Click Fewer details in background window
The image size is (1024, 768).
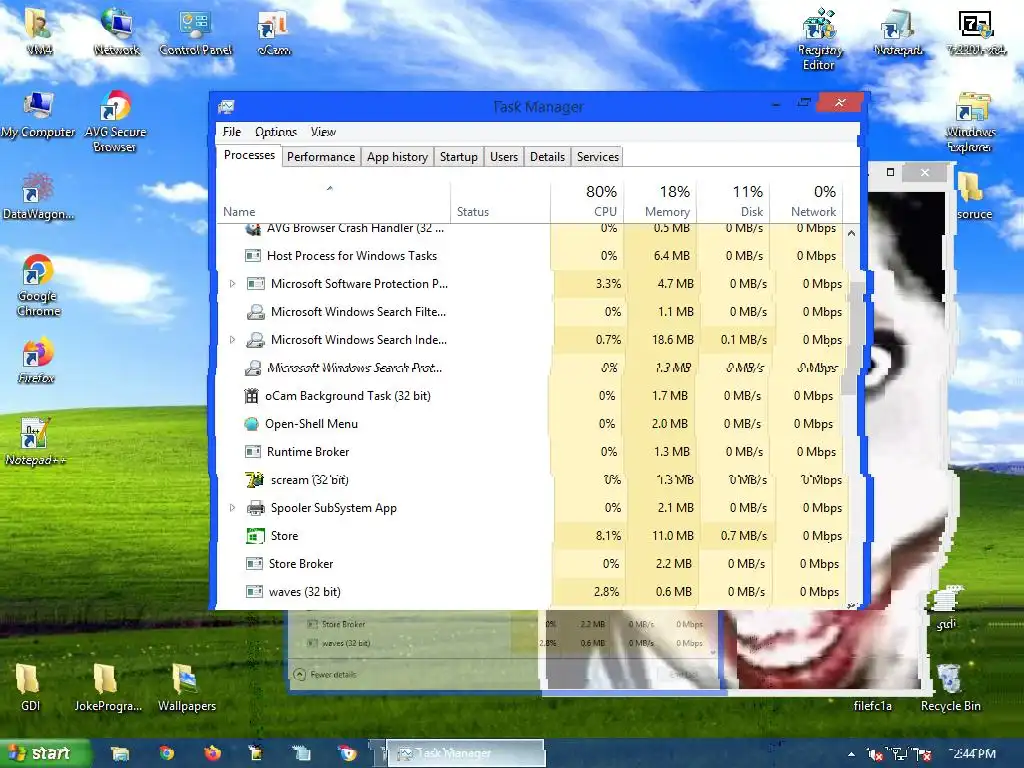click(325, 675)
